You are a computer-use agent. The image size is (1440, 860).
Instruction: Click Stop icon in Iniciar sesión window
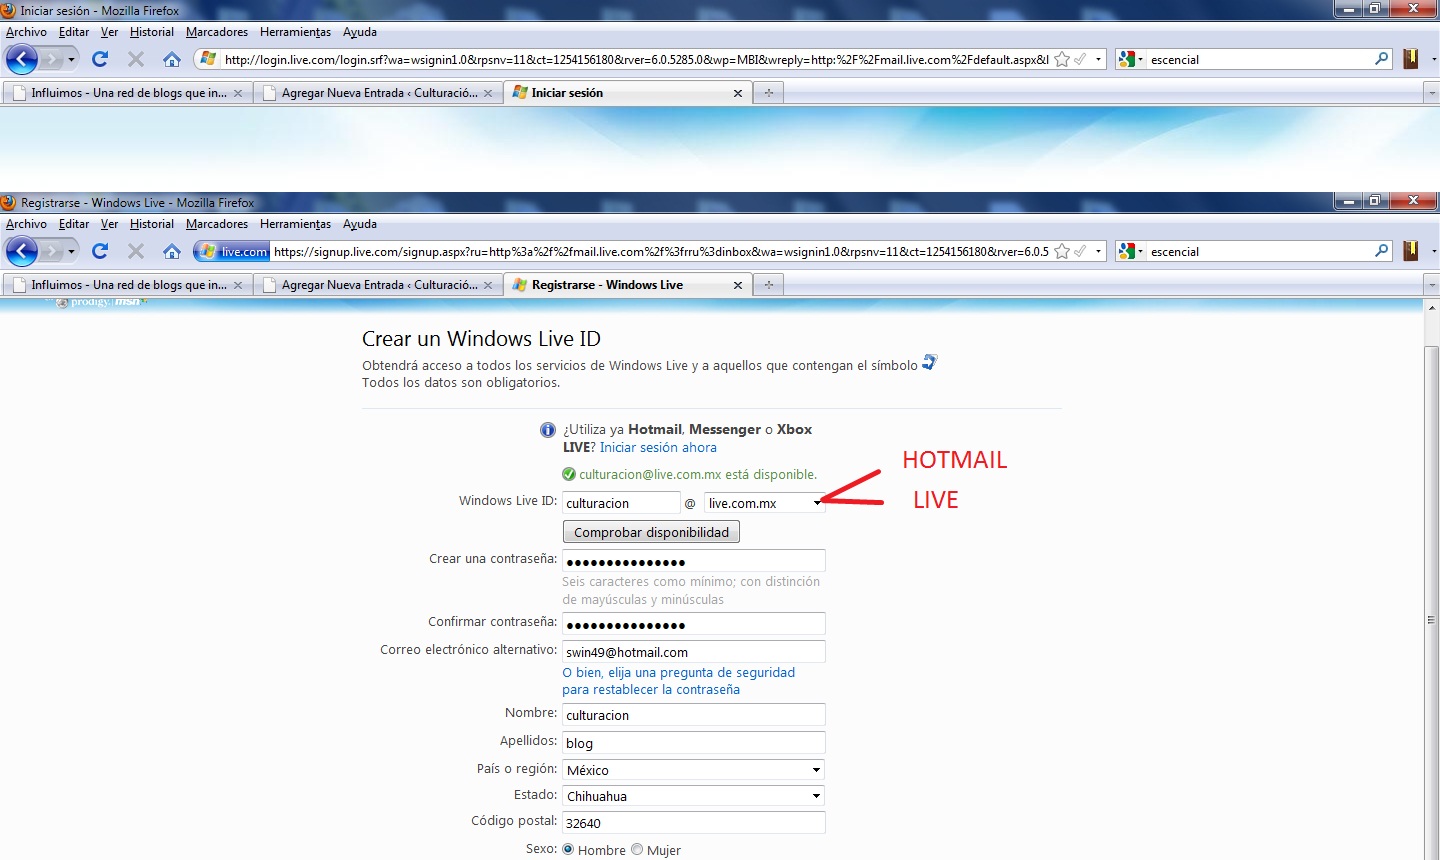136,59
